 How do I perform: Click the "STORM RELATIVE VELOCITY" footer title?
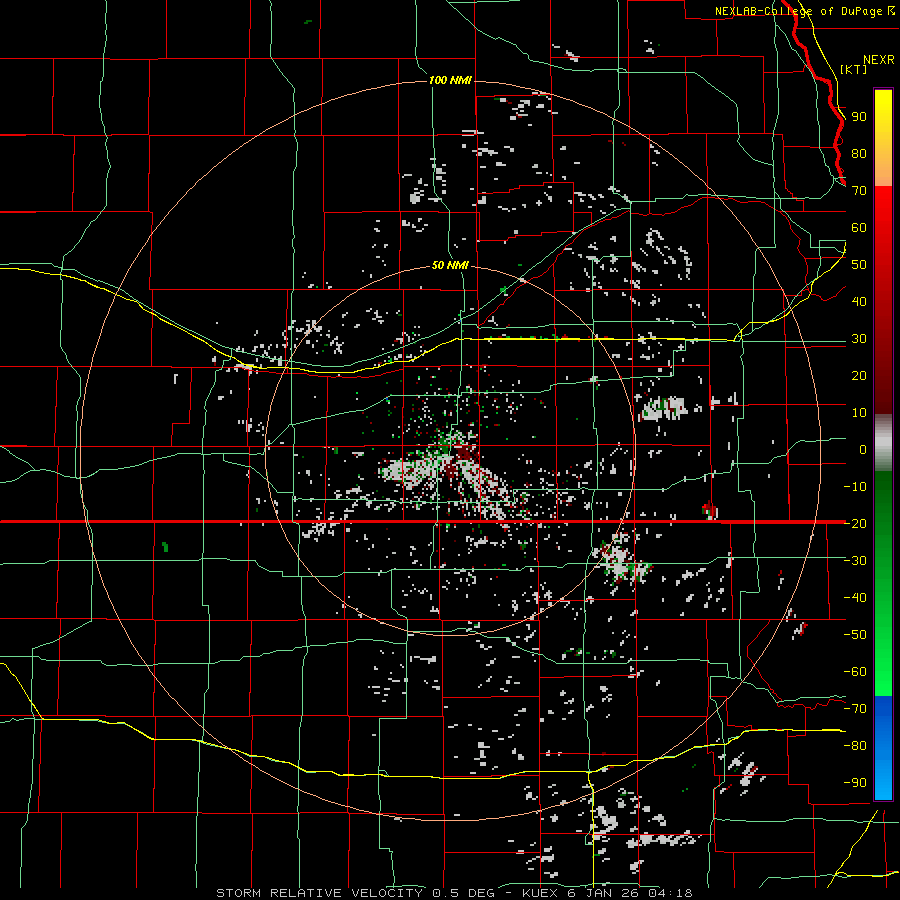click(319, 893)
